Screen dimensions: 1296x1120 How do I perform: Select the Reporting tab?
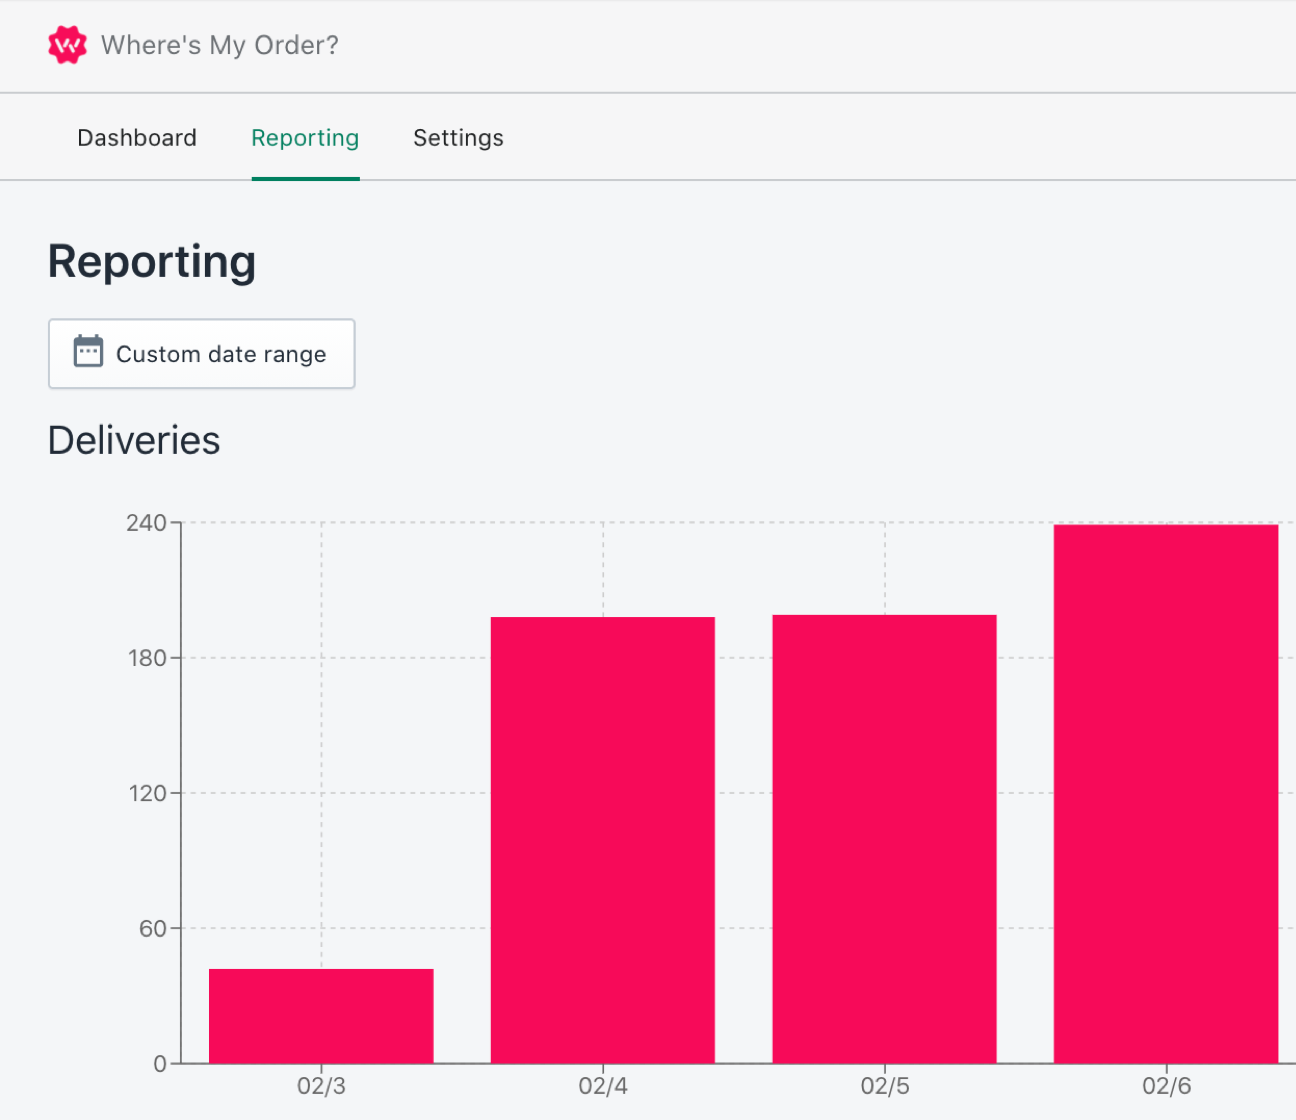[x=305, y=138]
